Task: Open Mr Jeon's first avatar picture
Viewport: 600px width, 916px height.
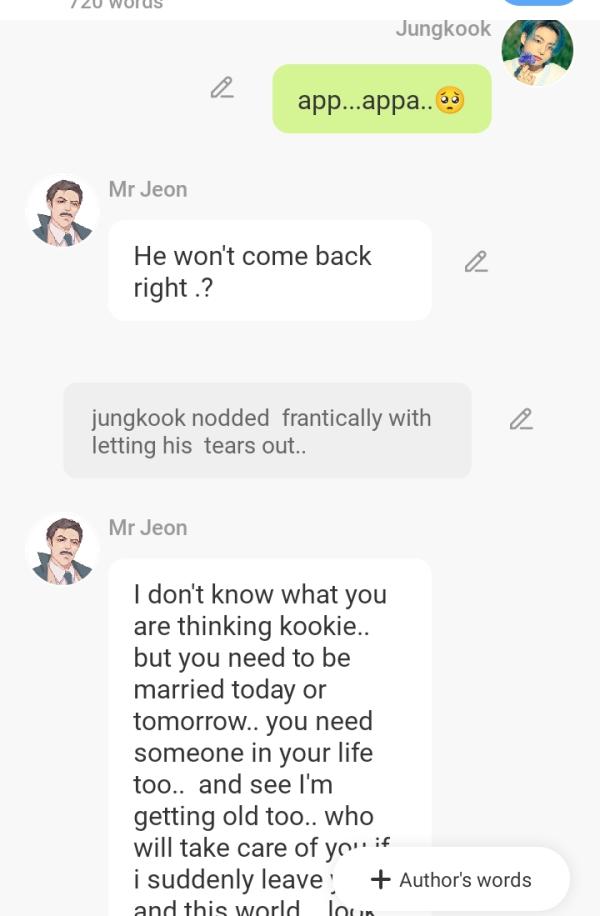Action: [63, 211]
